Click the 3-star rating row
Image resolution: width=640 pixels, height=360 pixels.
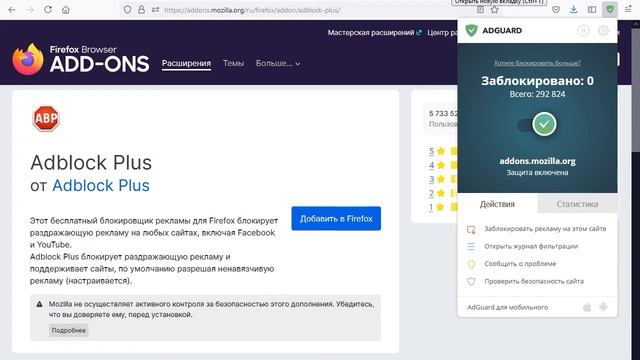443,179
